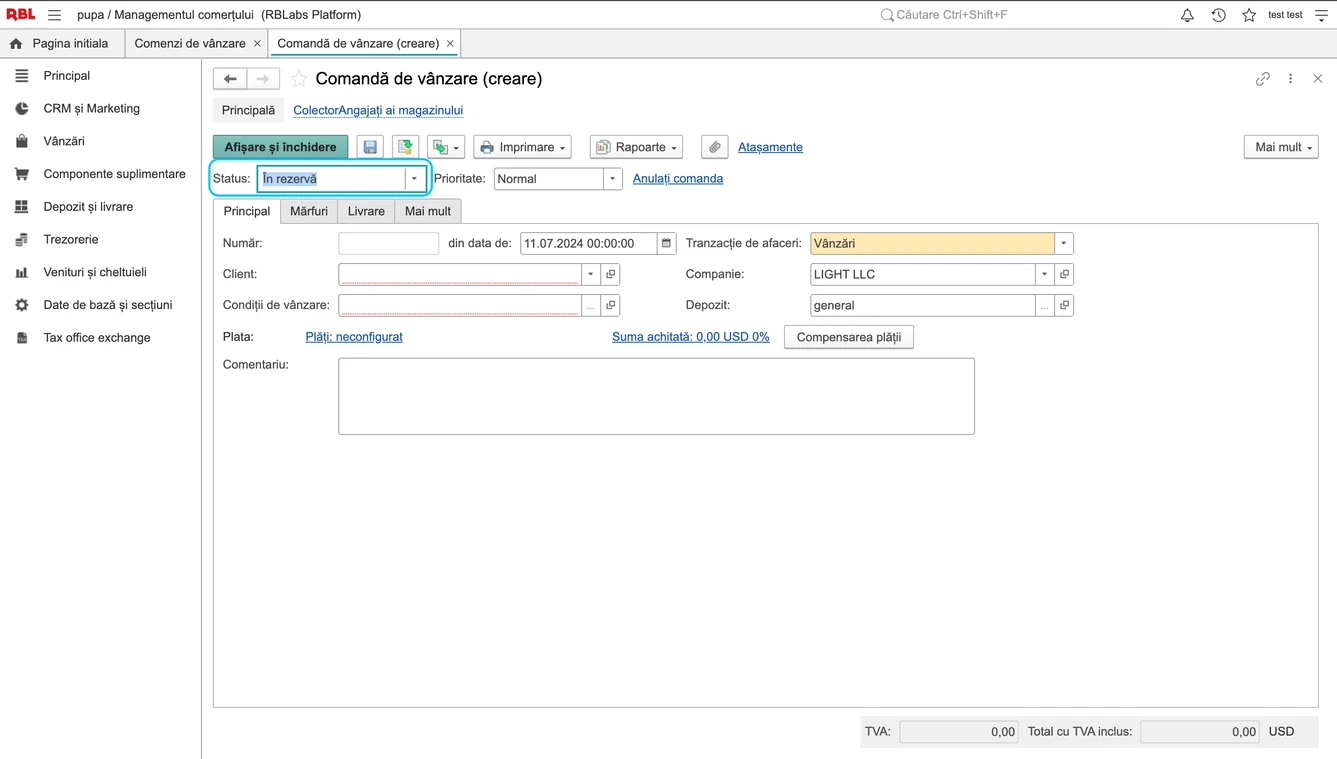This screenshot has height=759, width=1337.
Task: Switch to Mai mult form tab
Action: (x=428, y=211)
